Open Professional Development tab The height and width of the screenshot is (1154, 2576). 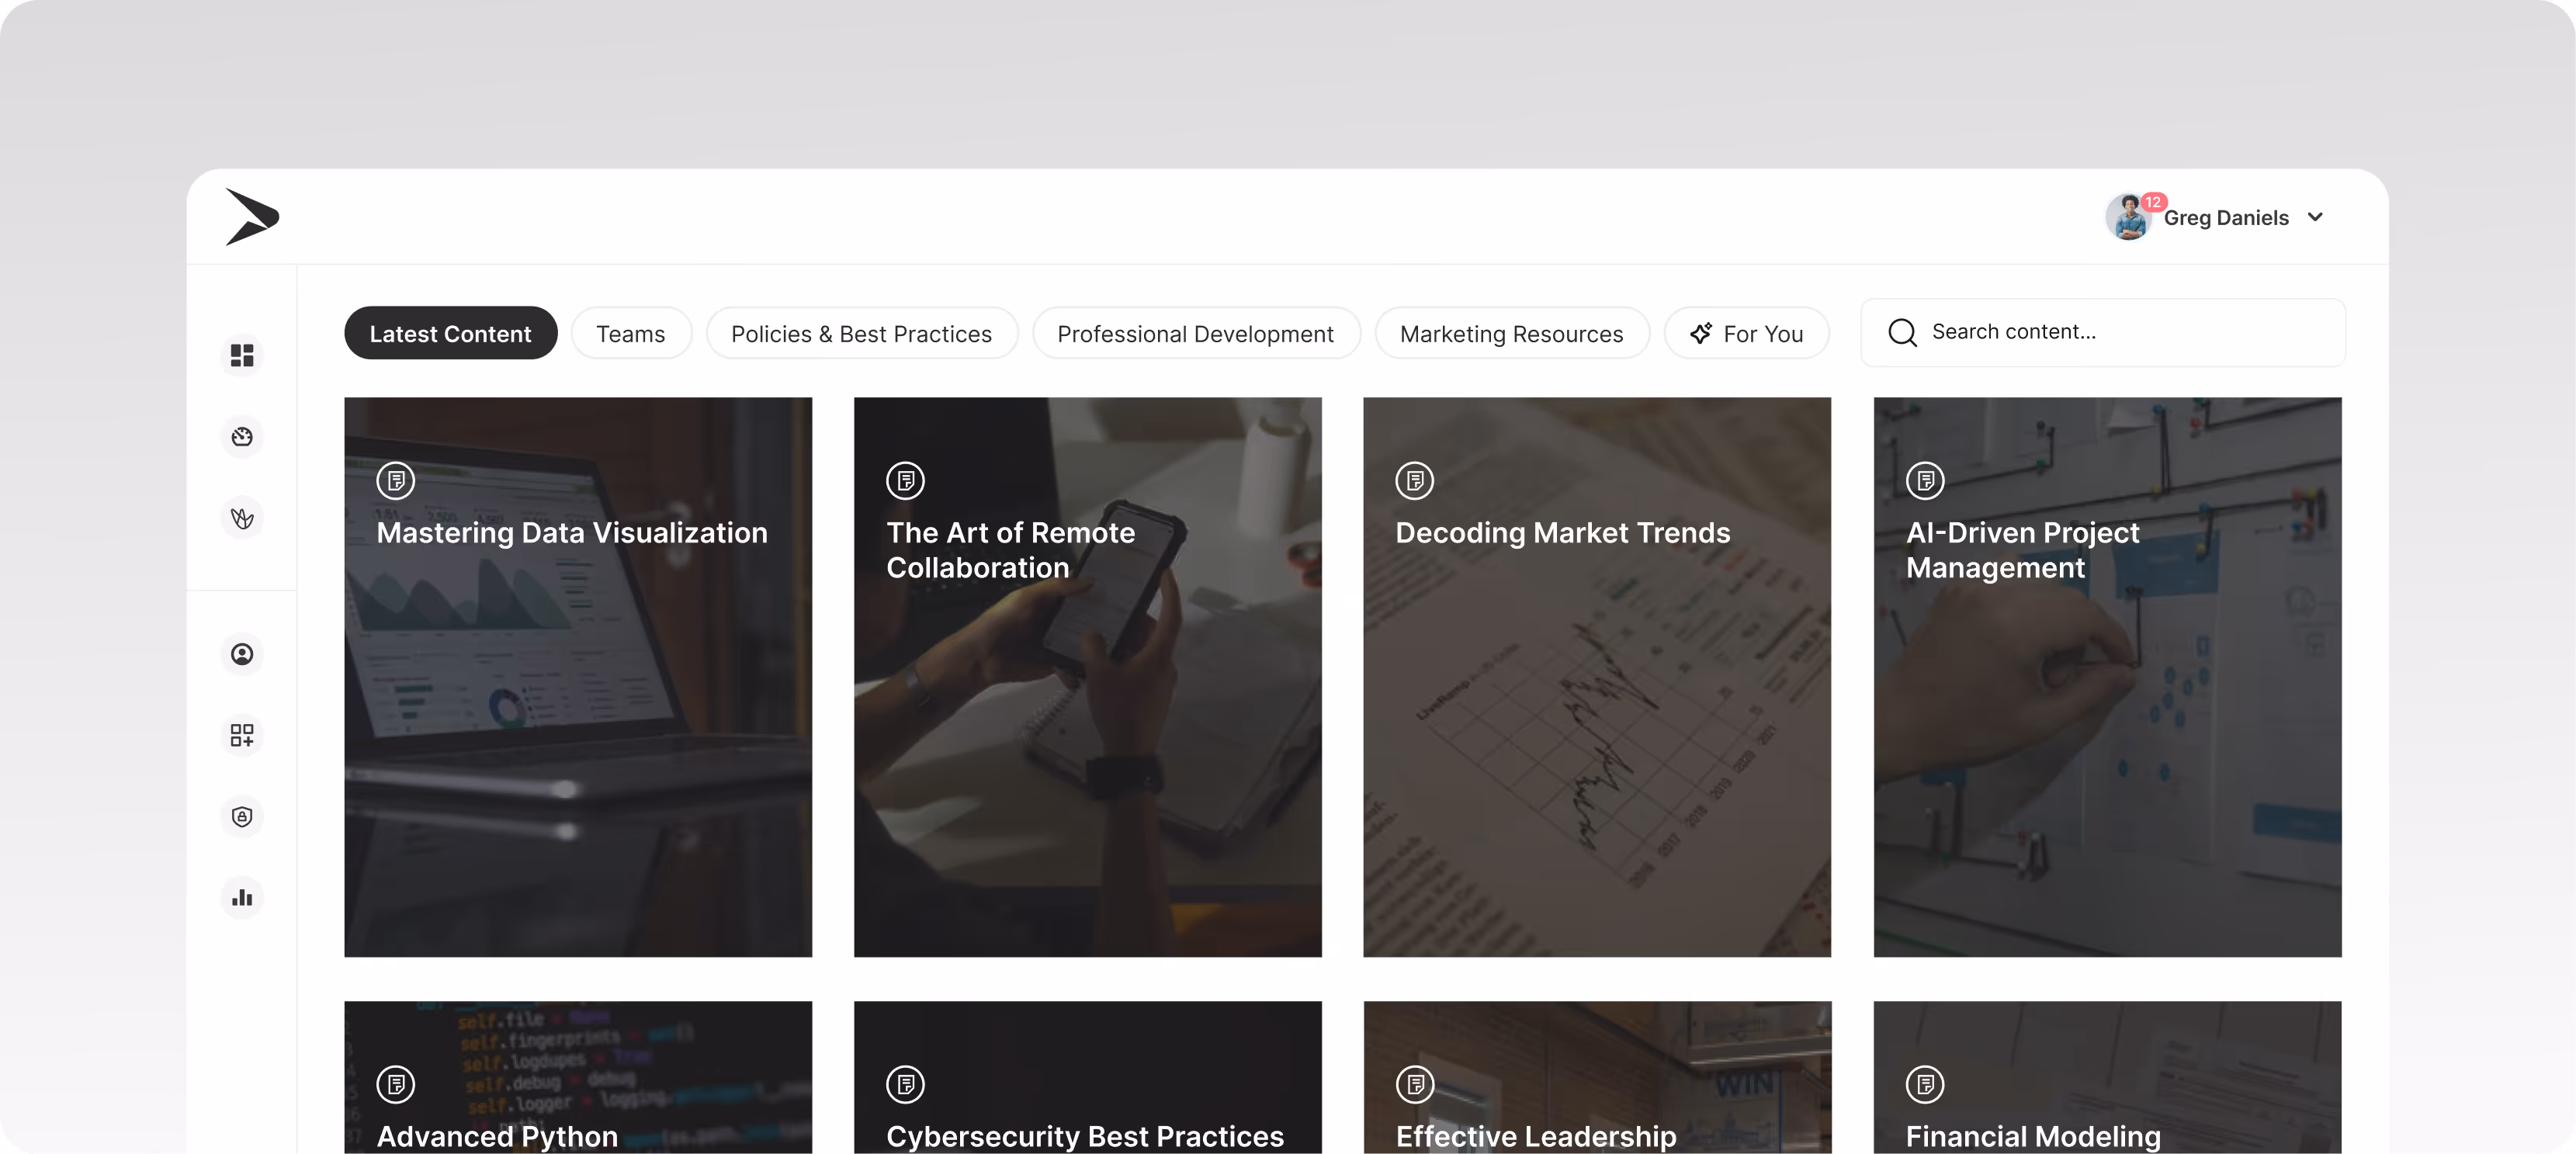[x=1195, y=333]
